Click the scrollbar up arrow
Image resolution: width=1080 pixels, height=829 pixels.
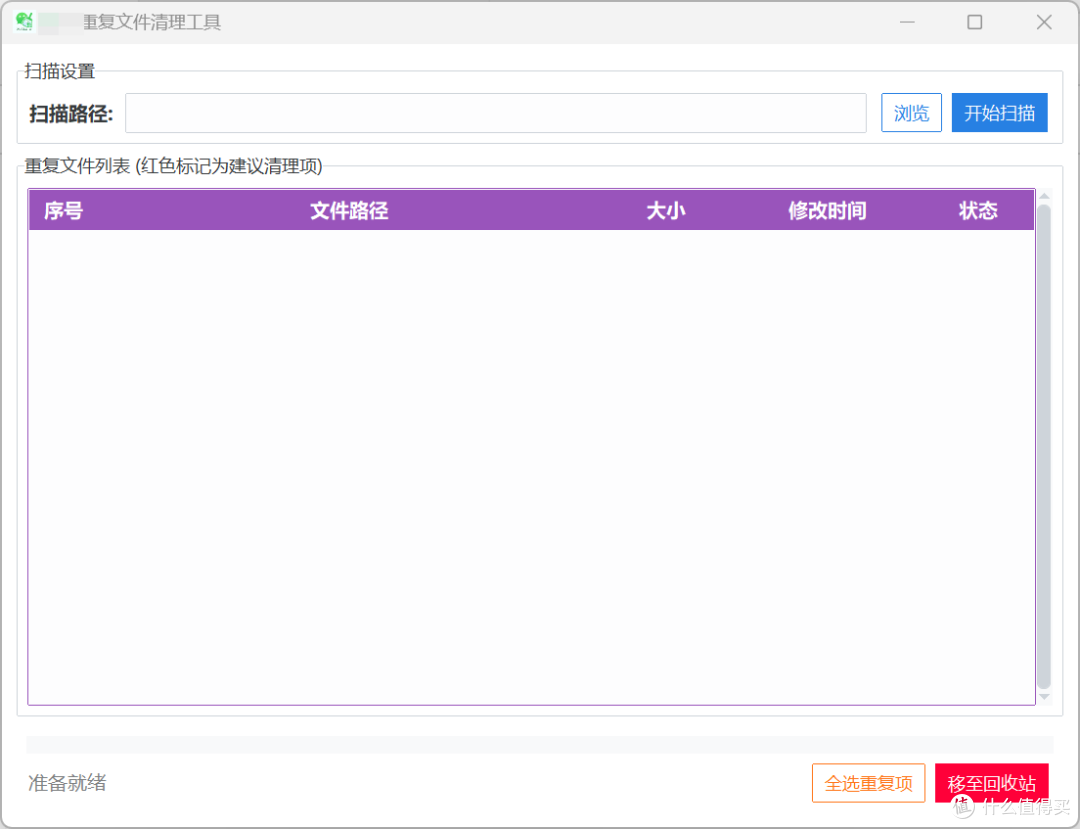click(x=1044, y=196)
